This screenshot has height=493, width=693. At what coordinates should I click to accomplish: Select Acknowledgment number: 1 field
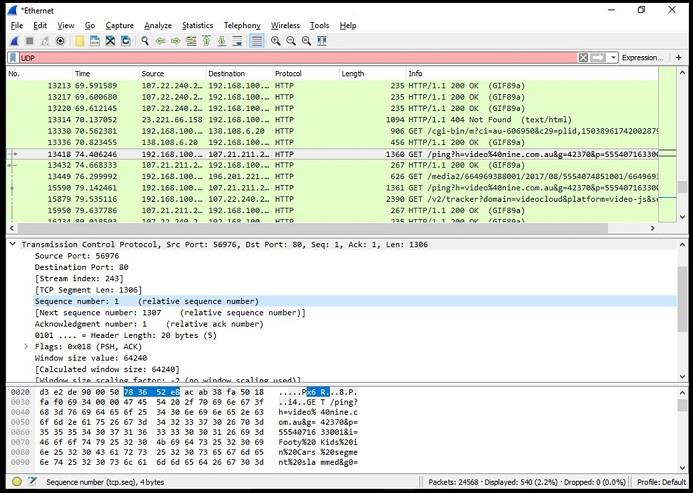pyautogui.click(x=149, y=324)
